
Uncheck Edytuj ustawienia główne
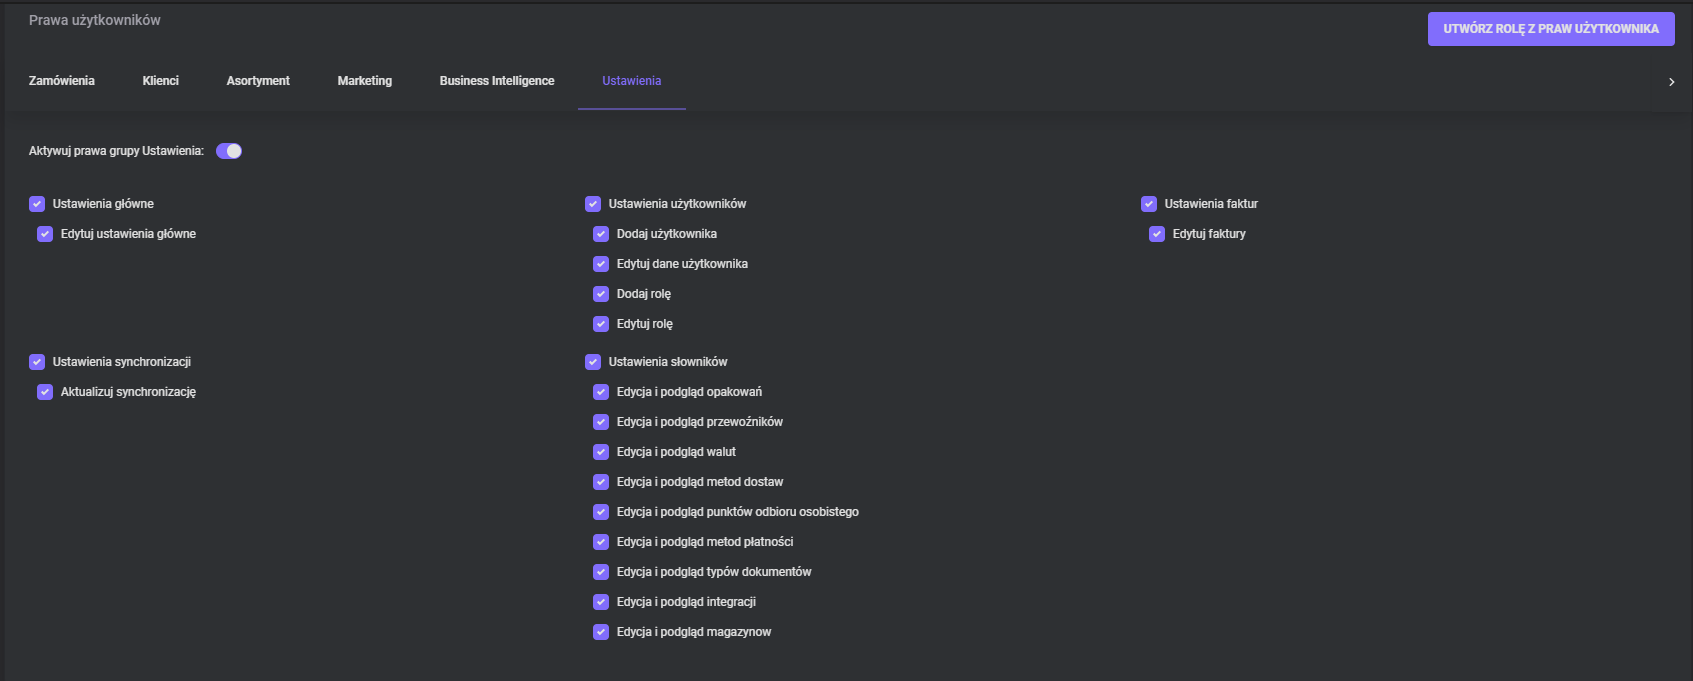click(x=45, y=234)
